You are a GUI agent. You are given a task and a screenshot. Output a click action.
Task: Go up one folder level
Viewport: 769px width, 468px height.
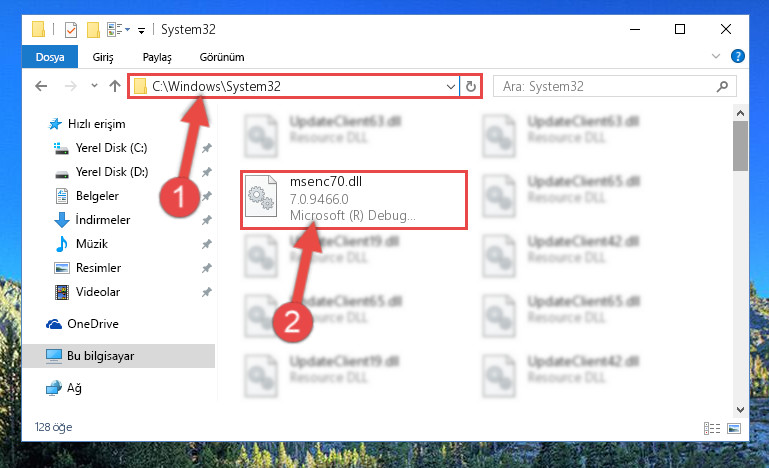tap(115, 86)
